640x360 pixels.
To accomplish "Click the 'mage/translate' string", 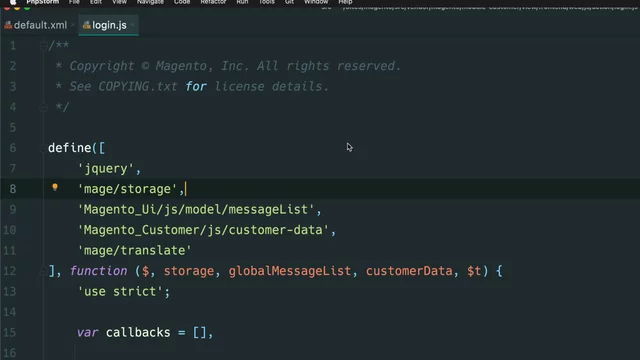I will [x=135, y=251].
